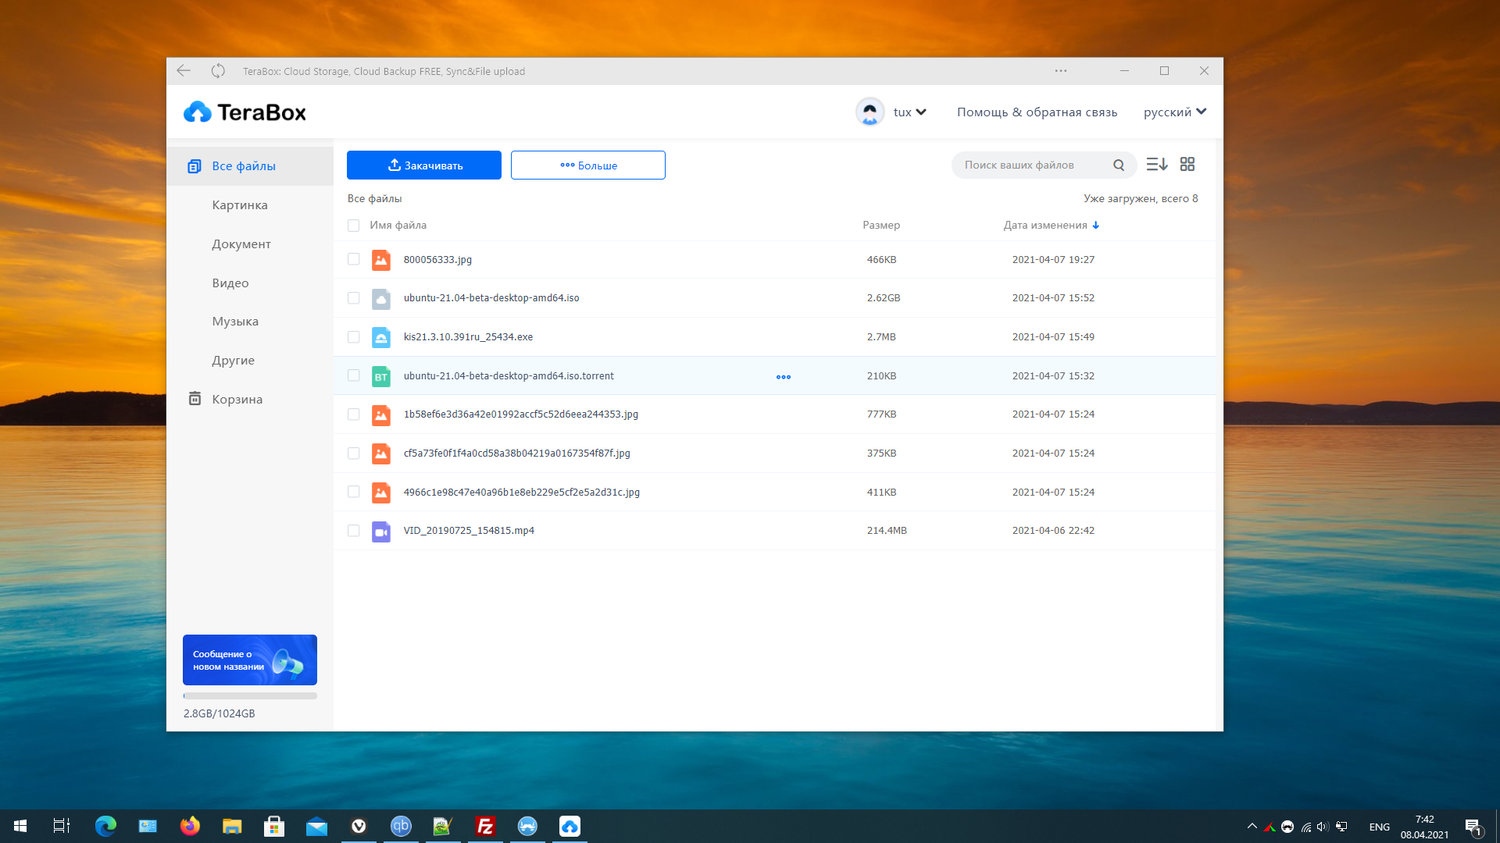Sort by the Размер column header
This screenshot has width=1500, height=843.
click(x=881, y=226)
